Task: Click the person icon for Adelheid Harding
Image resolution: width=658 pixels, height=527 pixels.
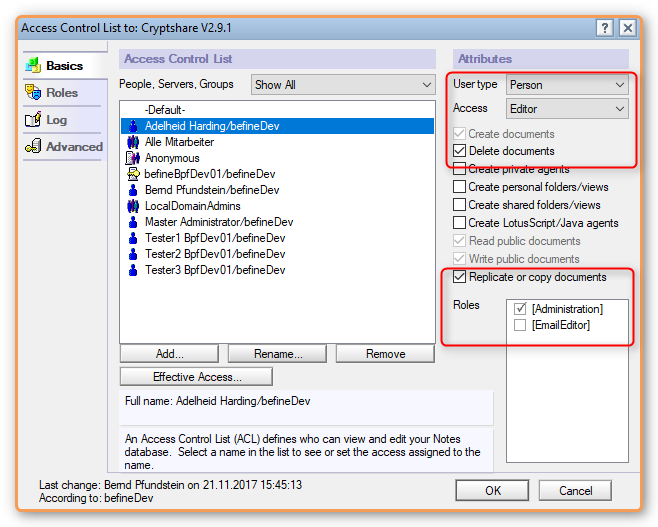Action: pyautogui.click(x=133, y=126)
